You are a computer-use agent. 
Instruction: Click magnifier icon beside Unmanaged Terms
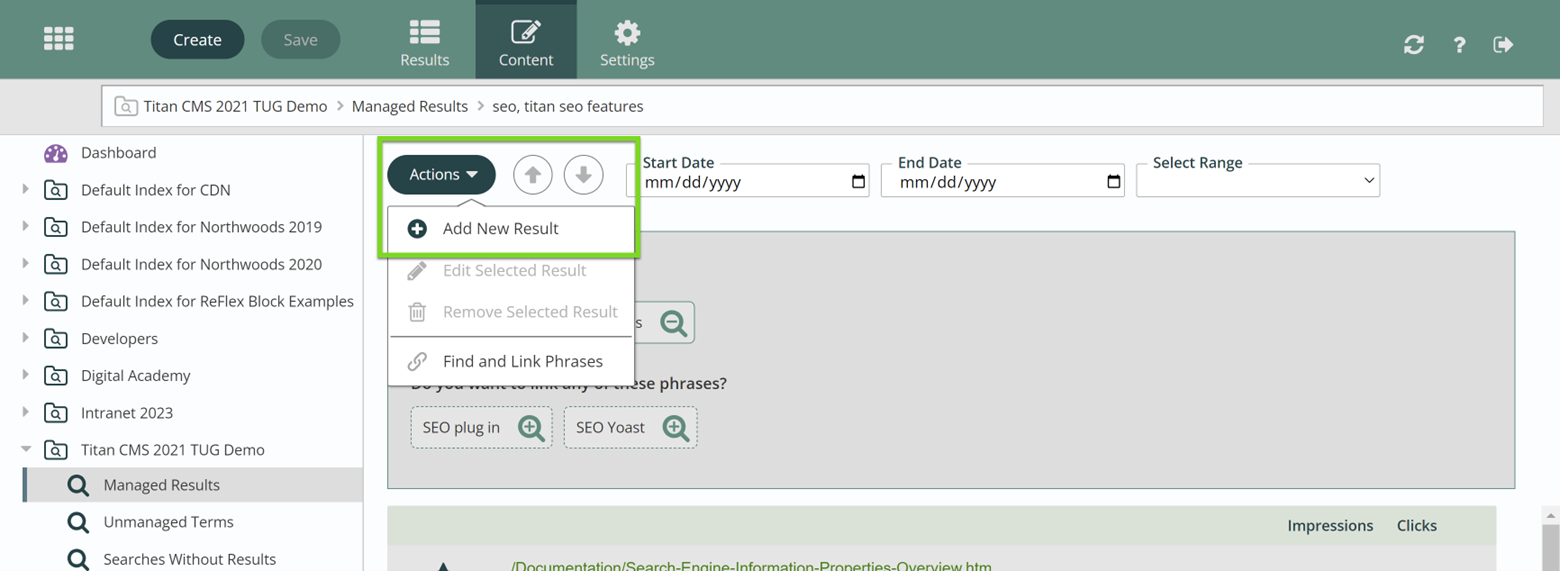(x=78, y=522)
